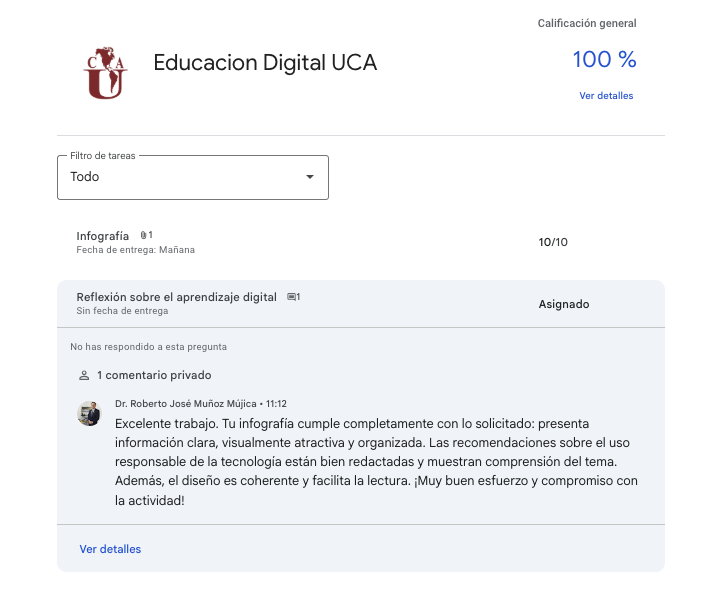Collapse the Reflexión sobre el aprendizaje digital row
The width and height of the screenshot is (724, 598).
point(360,303)
